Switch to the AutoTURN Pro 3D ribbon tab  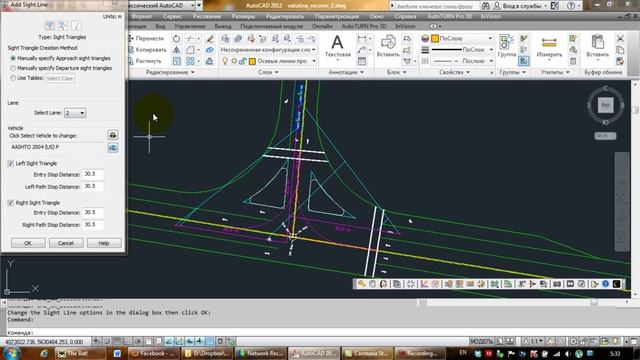pyautogui.click(x=364, y=26)
